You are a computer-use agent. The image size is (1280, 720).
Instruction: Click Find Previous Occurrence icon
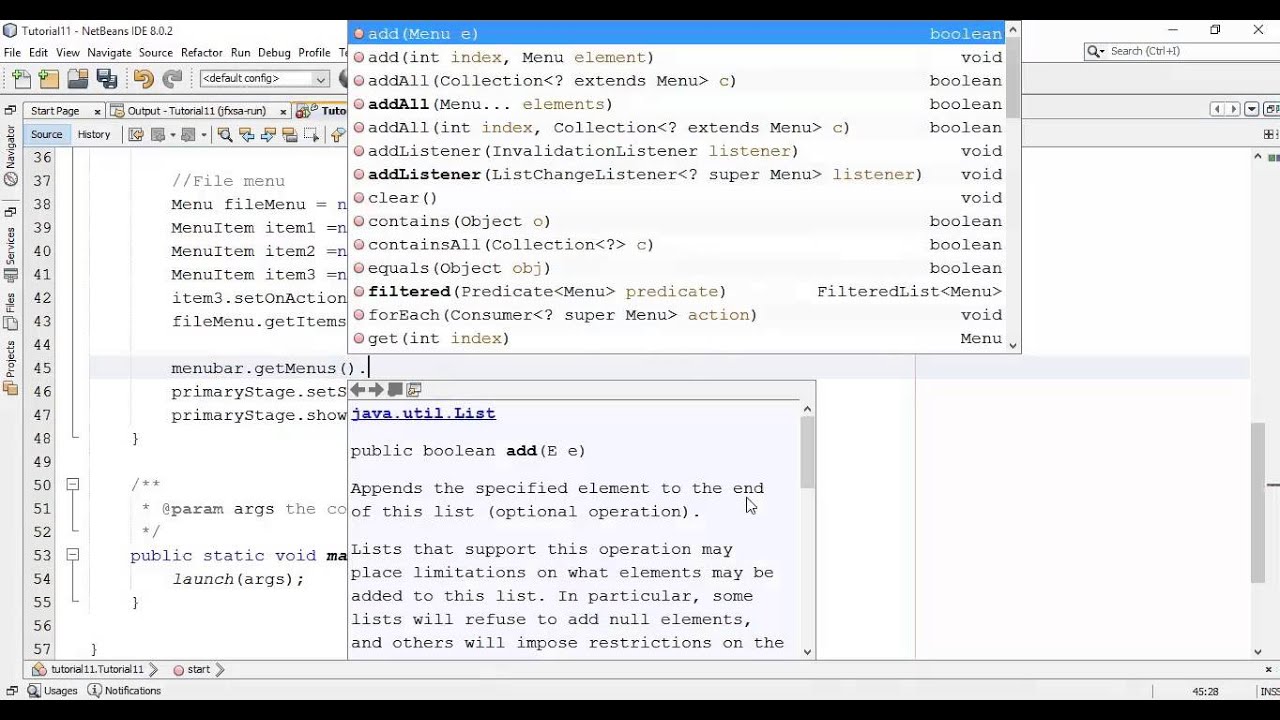[247, 135]
